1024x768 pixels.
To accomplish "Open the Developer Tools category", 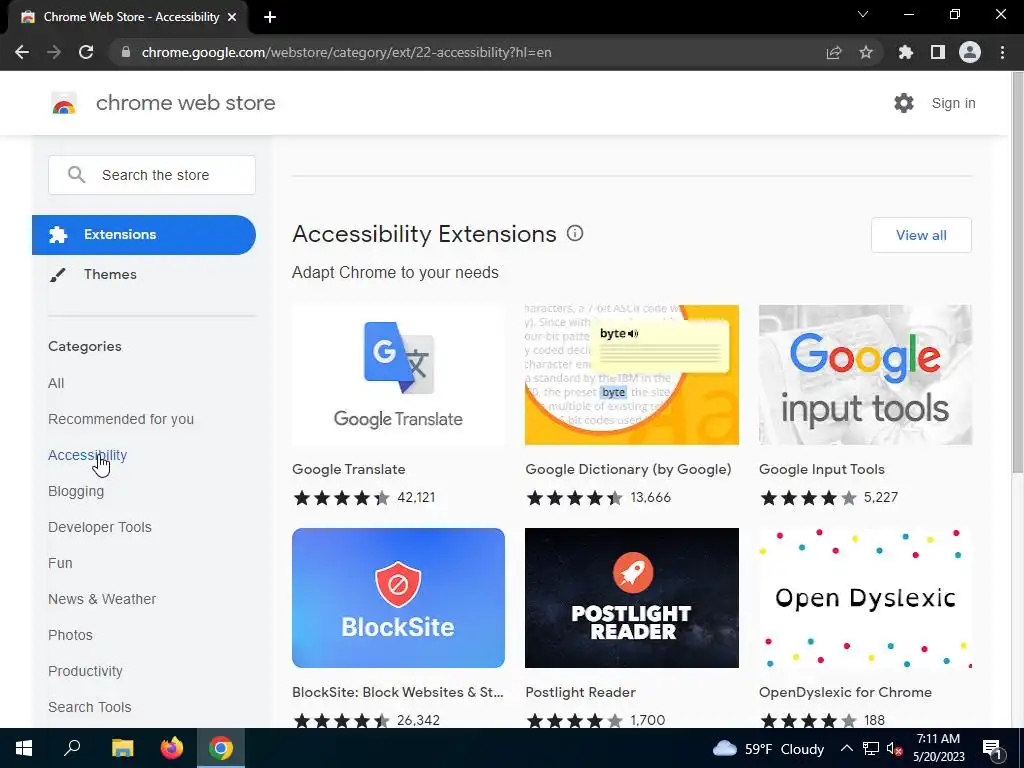I will pyautogui.click(x=100, y=527).
